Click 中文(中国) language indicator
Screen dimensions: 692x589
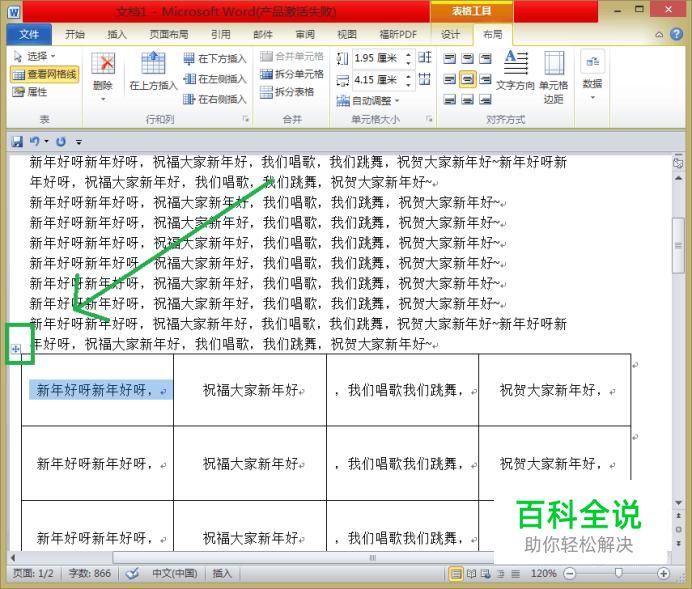175,574
